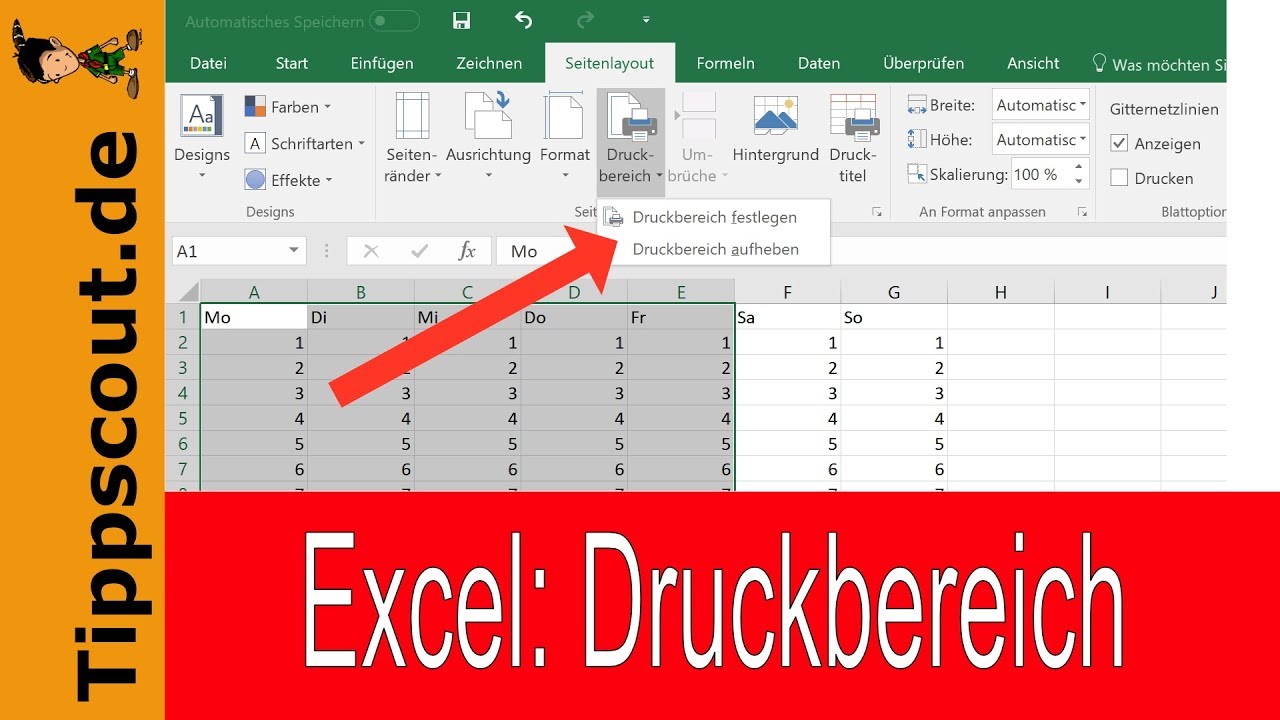The width and height of the screenshot is (1280, 720).
Task: Click the Save disk icon
Action: click(461, 20)
